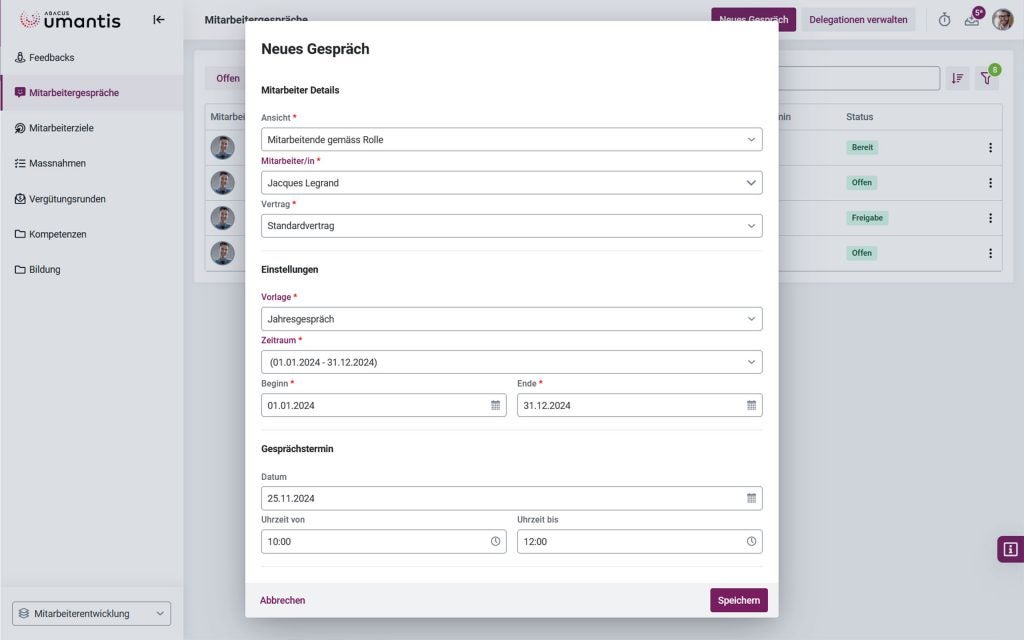Open the info panel icon at right edge
The height and width of the screenshot is (640, 1024).
pyautogui.click(x=1010, y=549)
